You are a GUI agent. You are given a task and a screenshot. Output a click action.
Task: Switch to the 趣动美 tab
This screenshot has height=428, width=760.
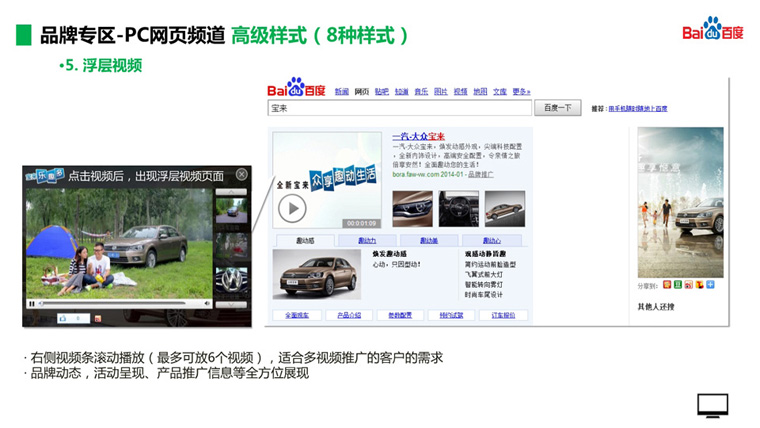click(429, 240)
